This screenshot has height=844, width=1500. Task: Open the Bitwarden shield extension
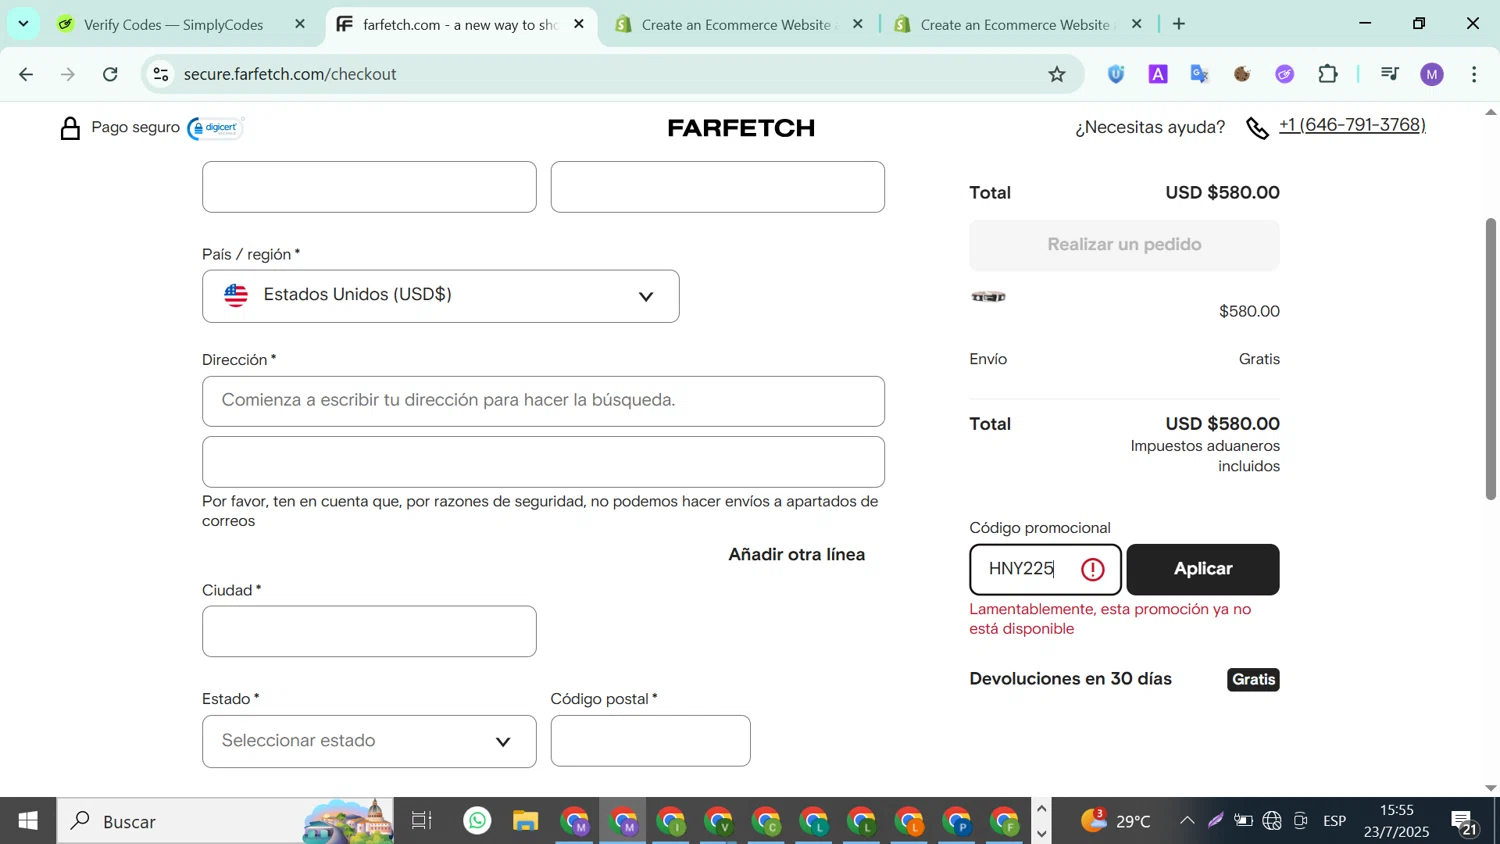tap(1116, 74)
